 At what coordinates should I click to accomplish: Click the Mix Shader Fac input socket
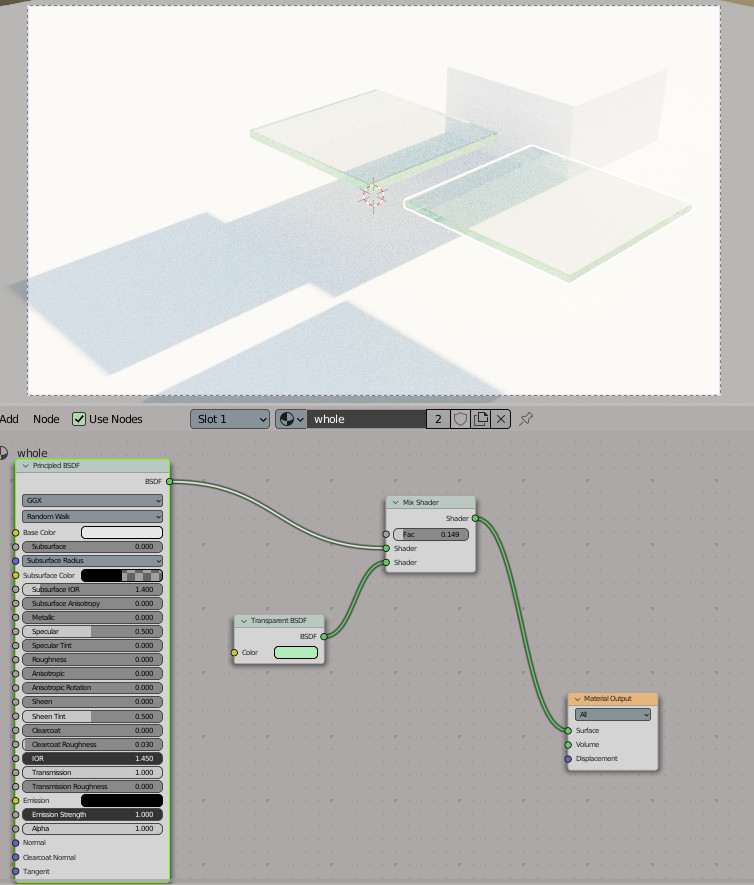(x=386, y=534)
